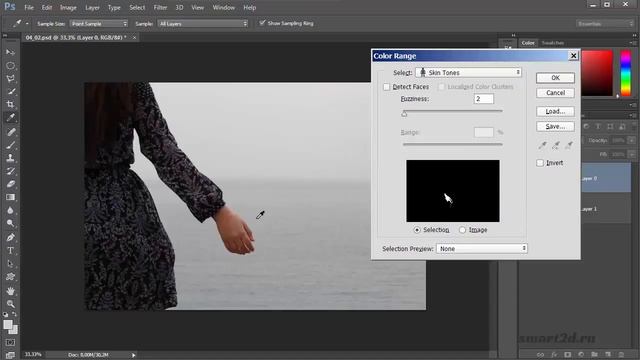Image resolution: width=640 pixels, height=360 pixels.
Task: Select the Pen tool
Action: point(11,238)
